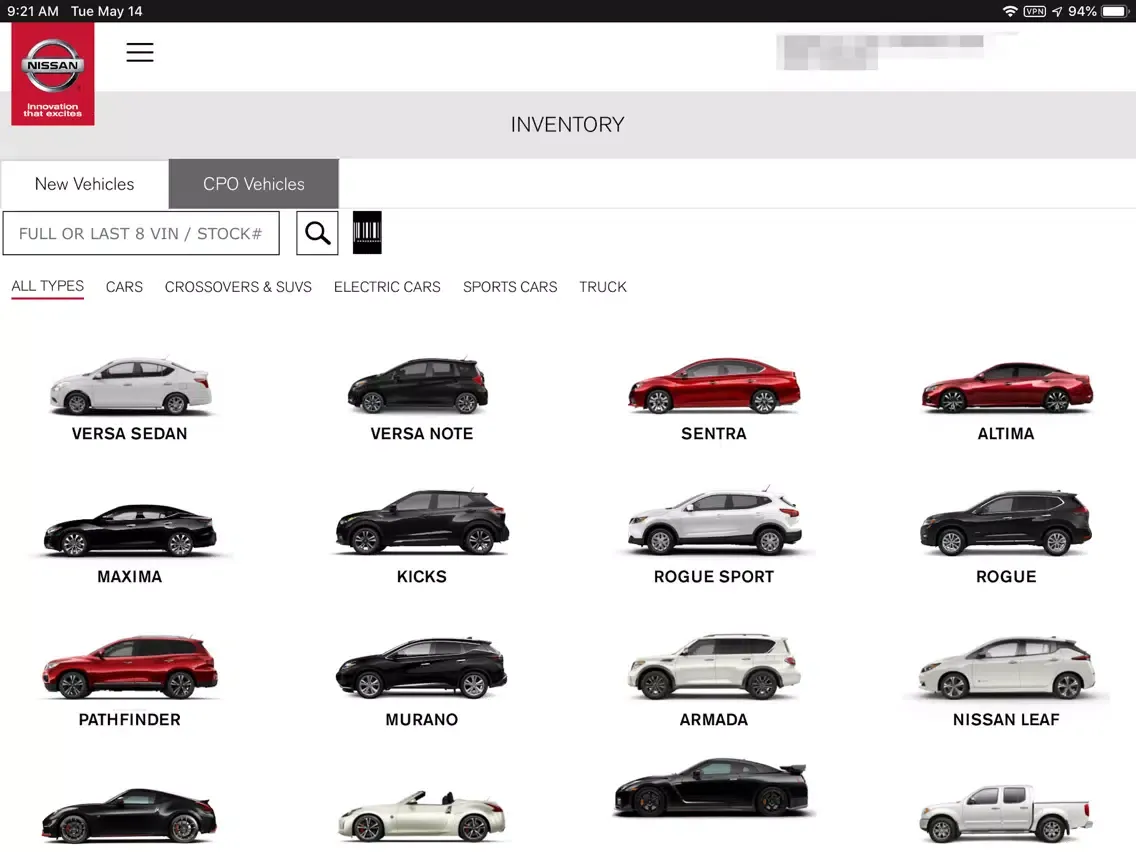Select the white convertible roadster image

click(422, 817)
